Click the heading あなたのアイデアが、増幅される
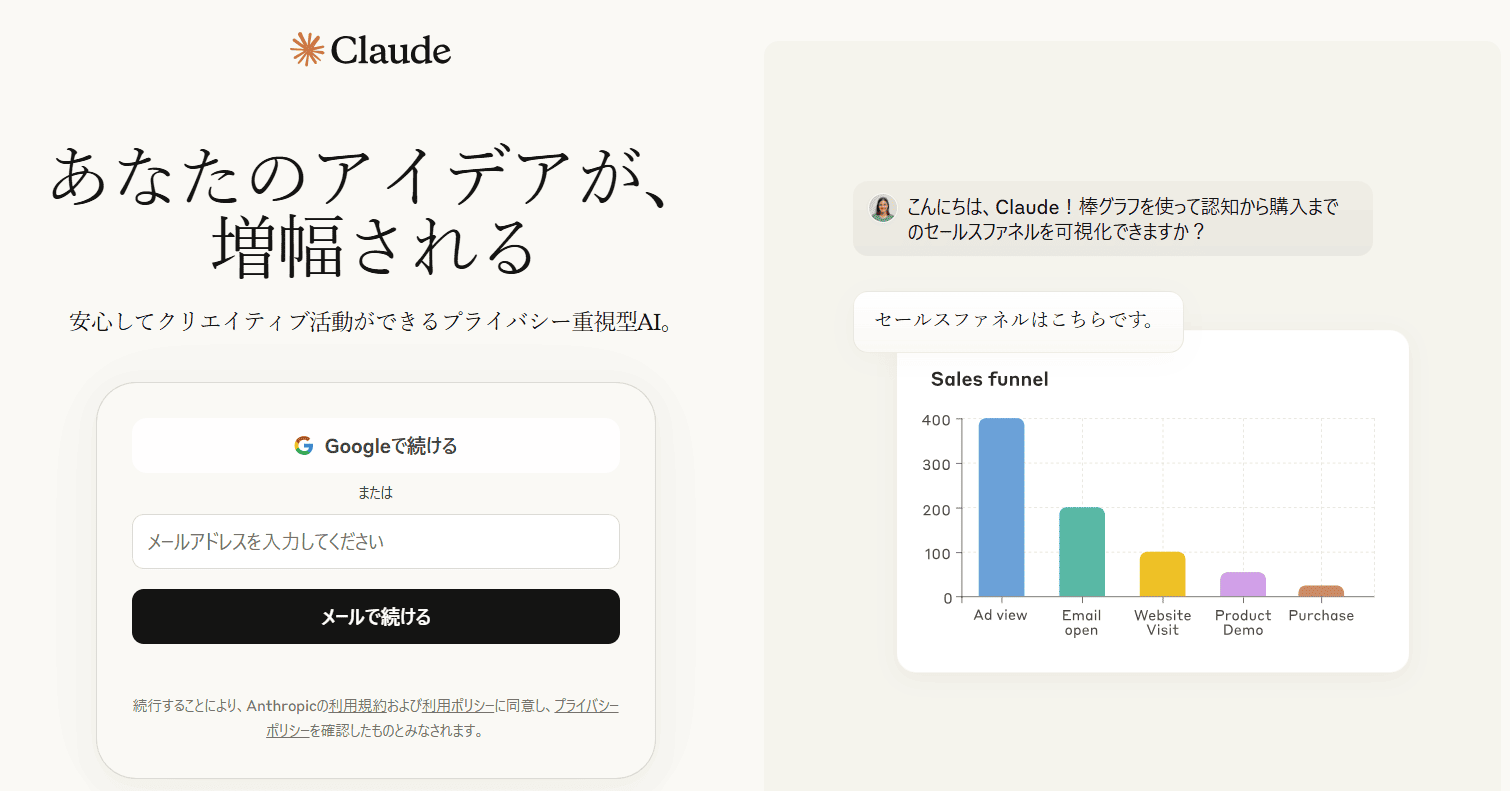 coord(372,200)
